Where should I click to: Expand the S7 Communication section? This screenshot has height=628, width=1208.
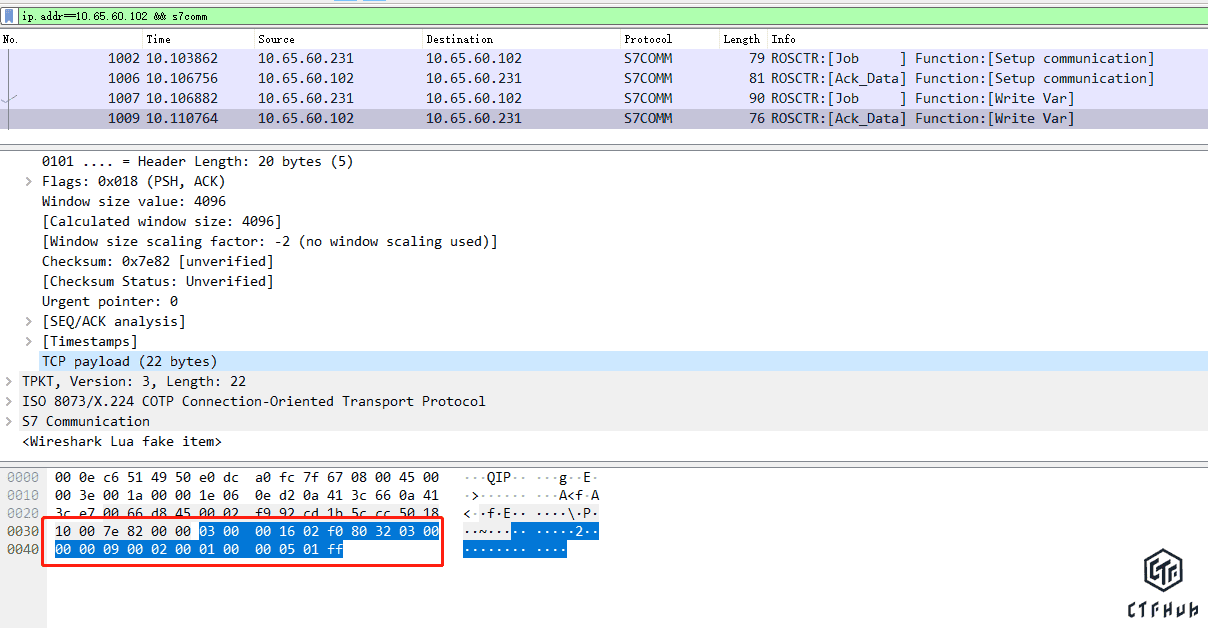10,421
